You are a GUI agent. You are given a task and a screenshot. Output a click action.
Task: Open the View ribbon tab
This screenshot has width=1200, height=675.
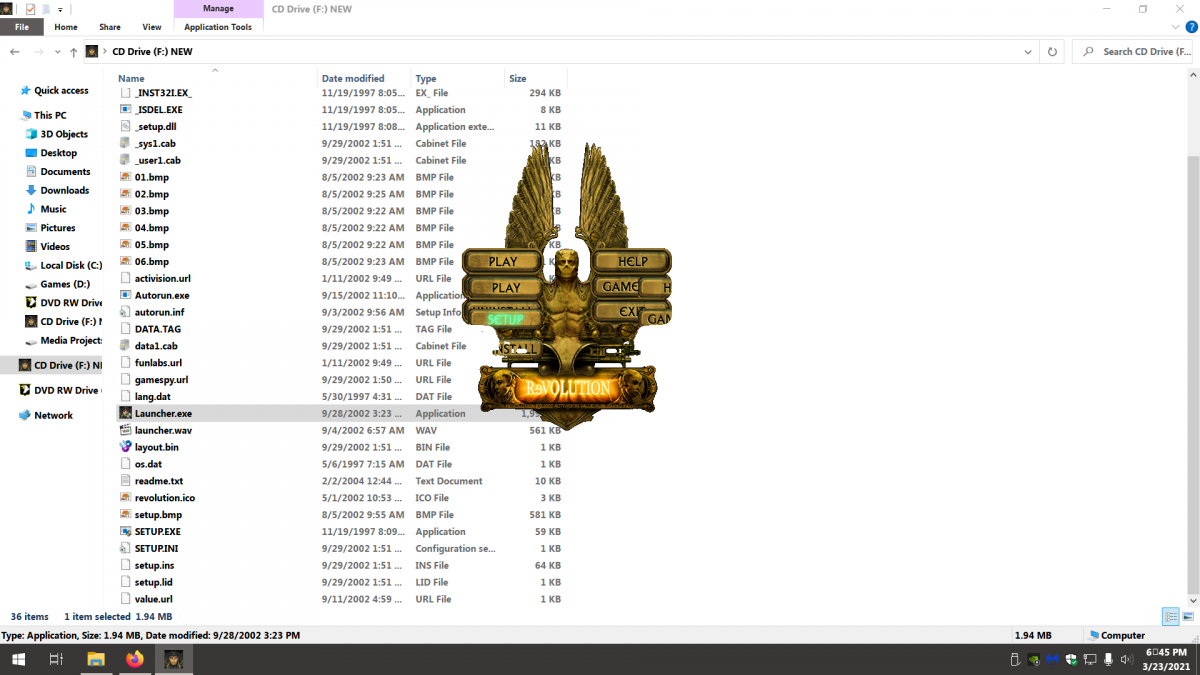(152, 27)
